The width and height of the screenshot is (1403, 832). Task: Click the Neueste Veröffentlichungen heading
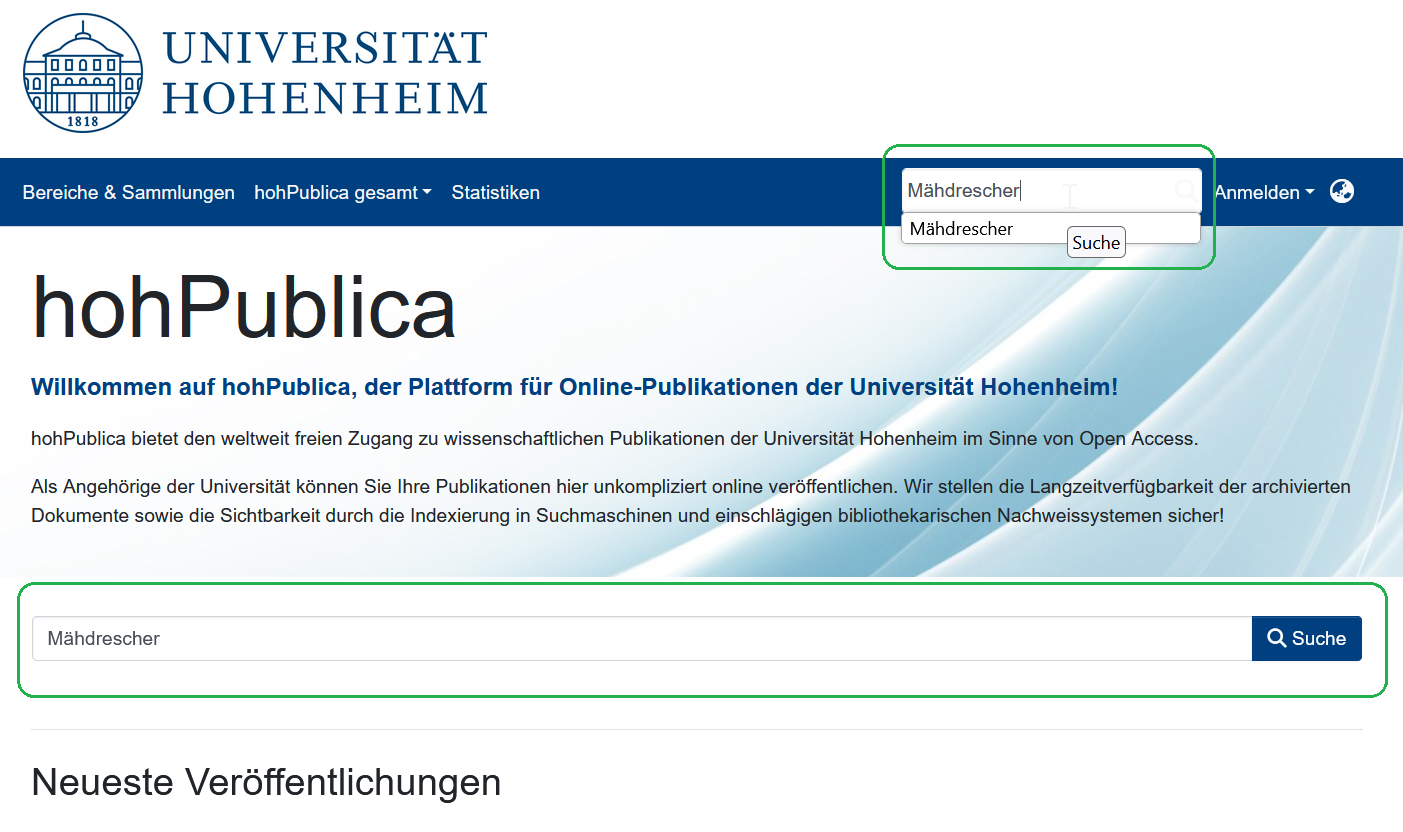[x=266, y=781]
